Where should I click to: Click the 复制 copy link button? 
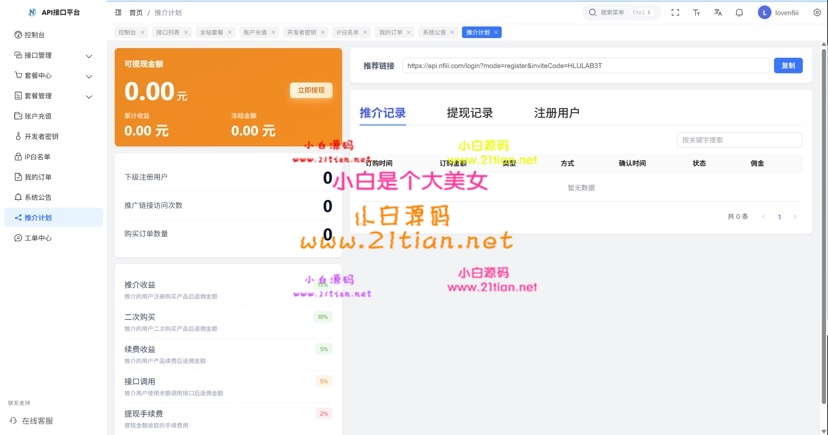click(x=787, y=66)
